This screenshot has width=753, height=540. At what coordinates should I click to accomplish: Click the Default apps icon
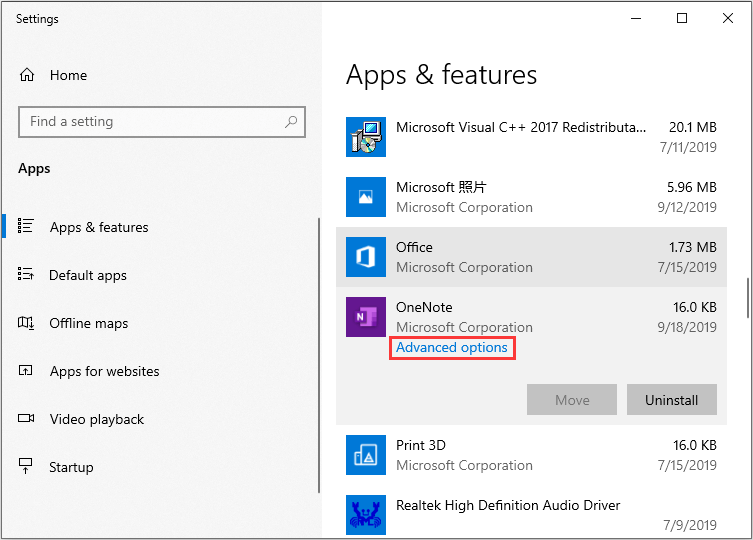pos(25,274)
